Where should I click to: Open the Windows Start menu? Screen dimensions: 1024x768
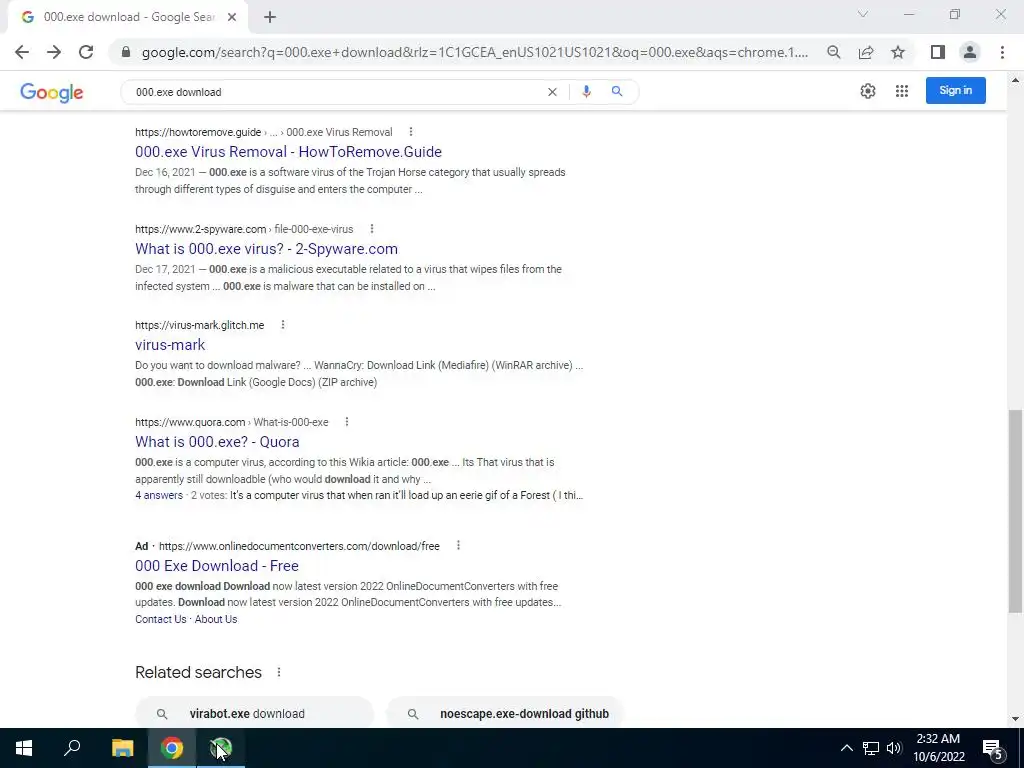click(x=24, y=748)
